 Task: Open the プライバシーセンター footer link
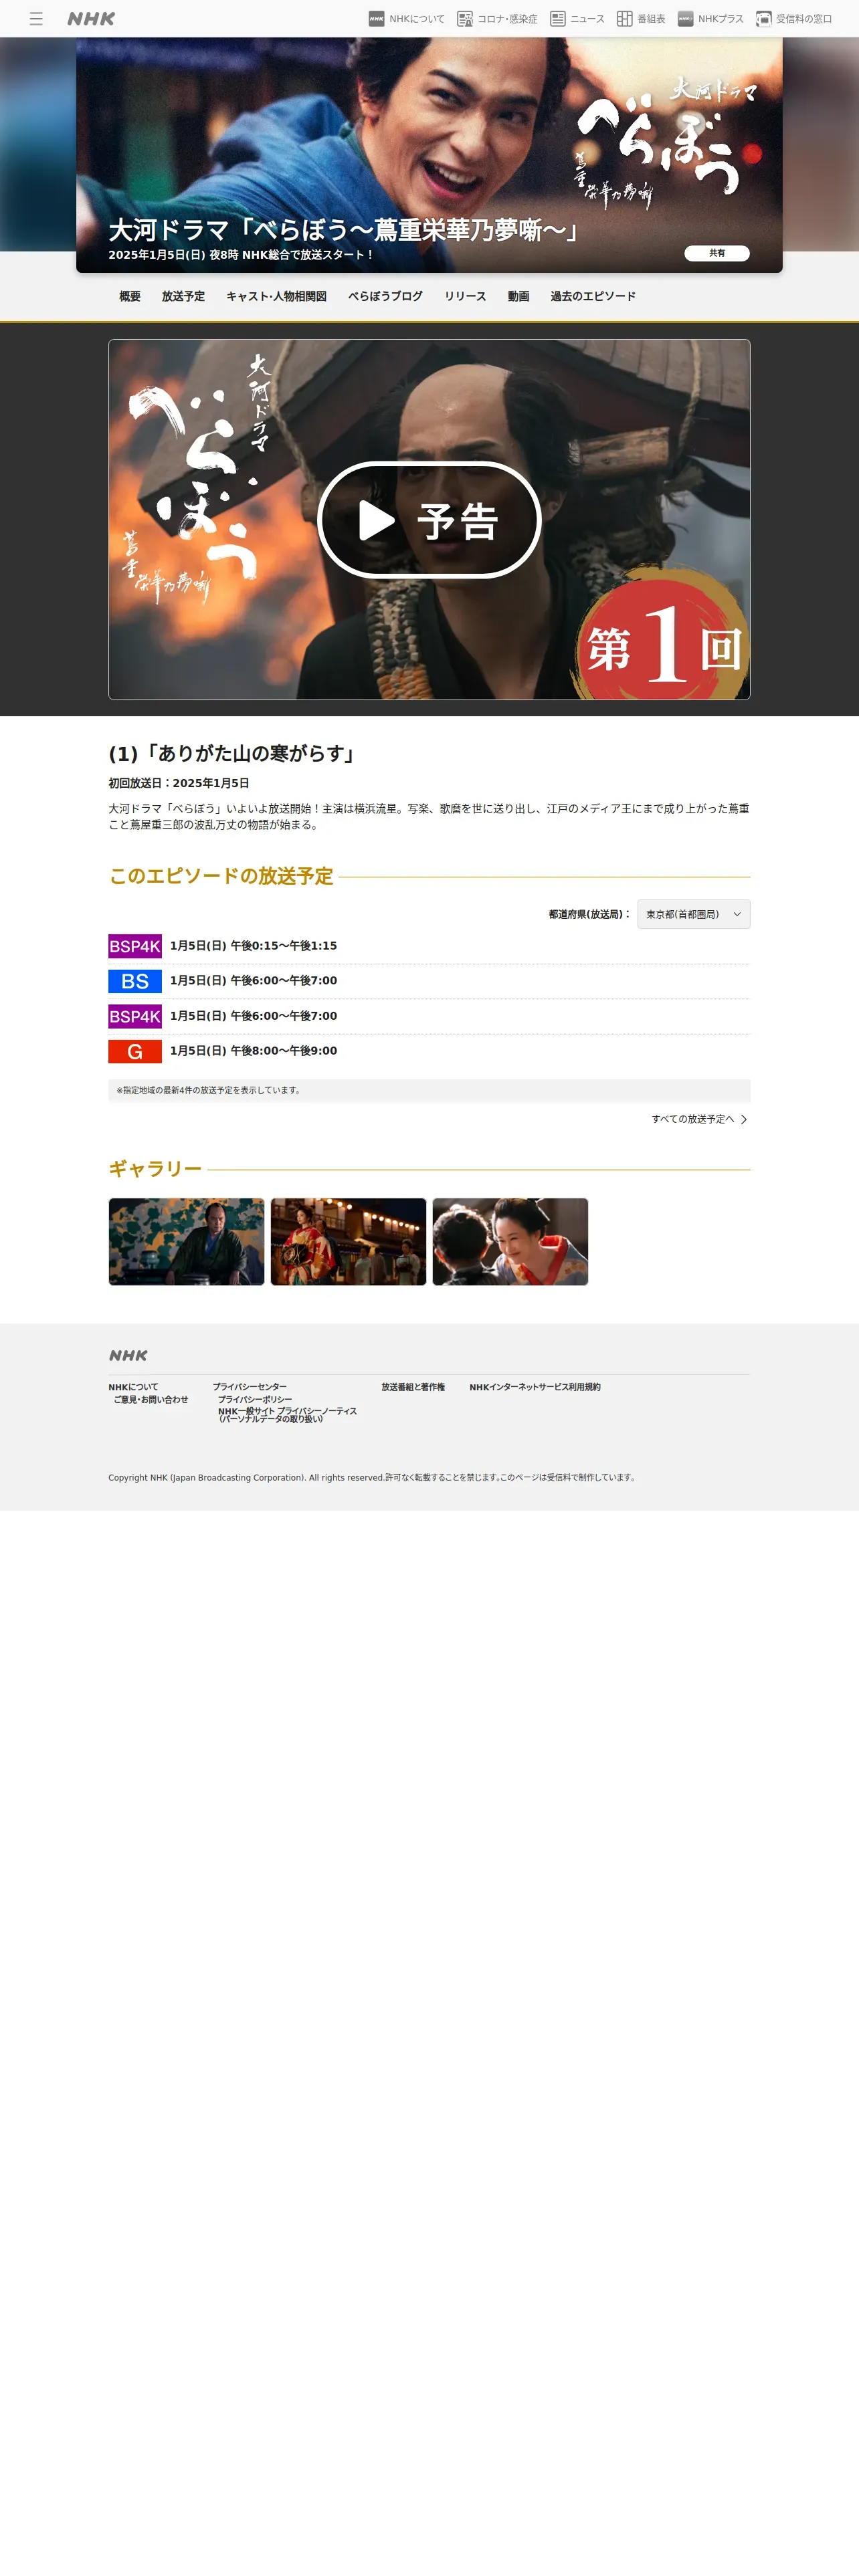pos(249,1387)
